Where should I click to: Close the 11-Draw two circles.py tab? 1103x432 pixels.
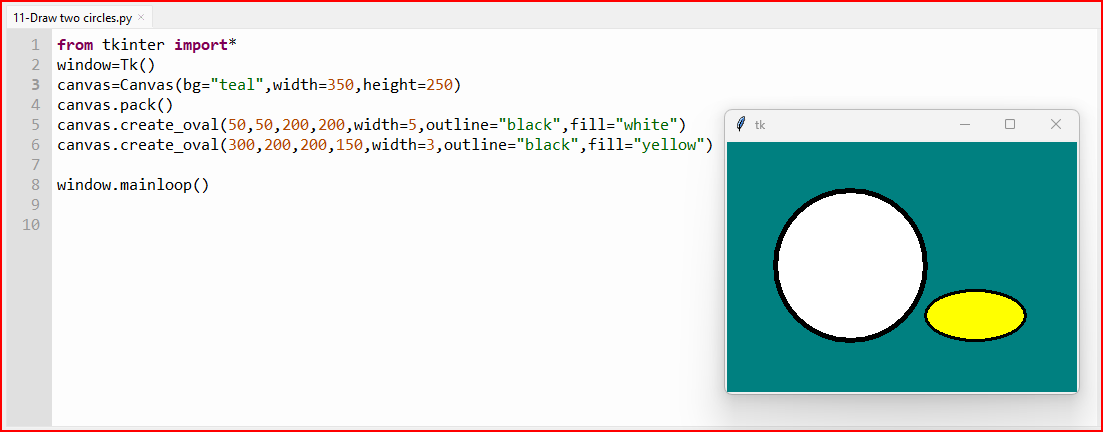(141, 17)
